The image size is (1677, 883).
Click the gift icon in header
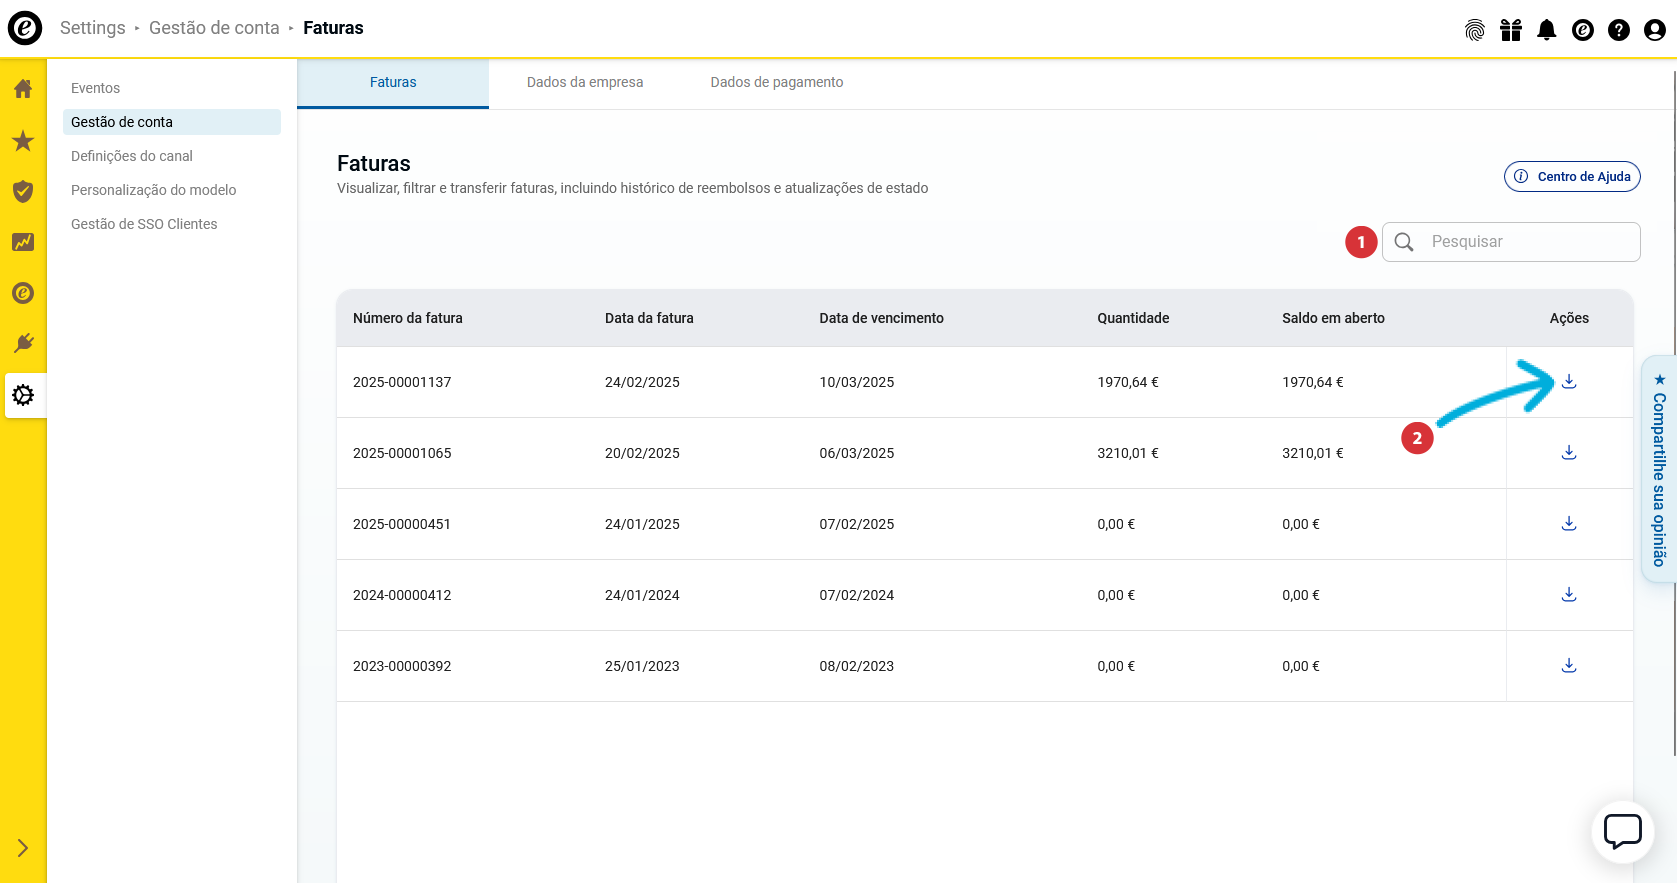pyautogui.click(x=1510, y=30)
